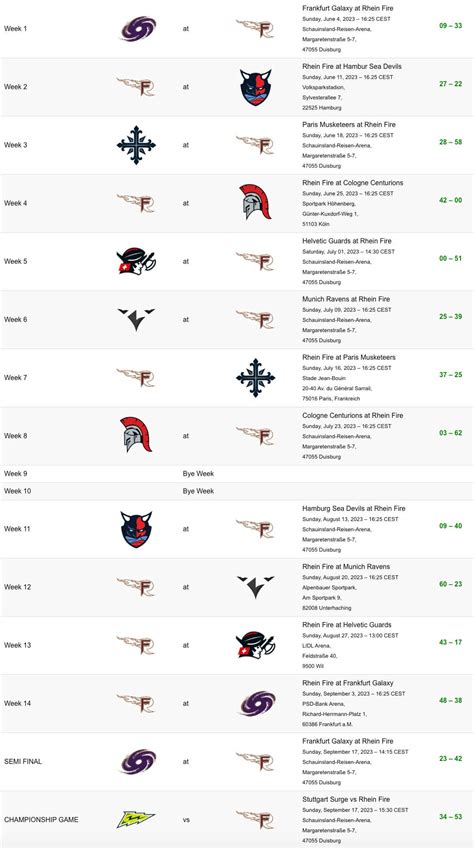The width and height of the screenshot is (474, 848).
Task: Click the Cologne Centurions helmet logo in Week 4
Action: 255,202
